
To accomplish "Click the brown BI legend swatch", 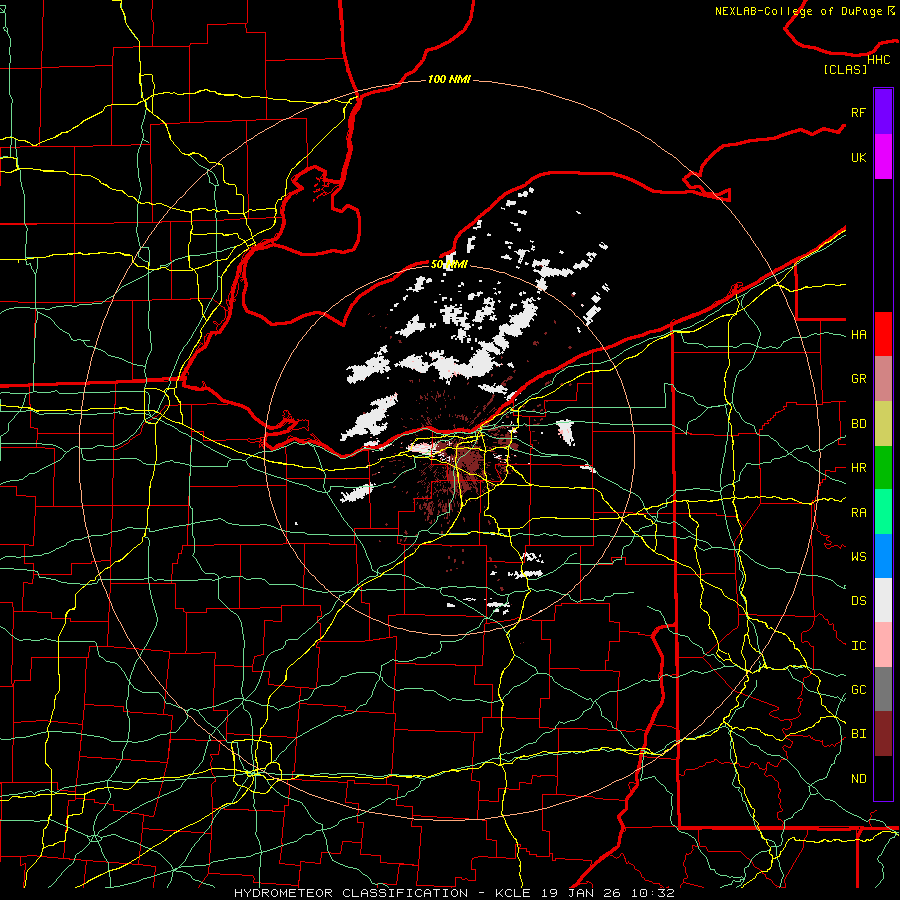I will (x=883, y=734).
